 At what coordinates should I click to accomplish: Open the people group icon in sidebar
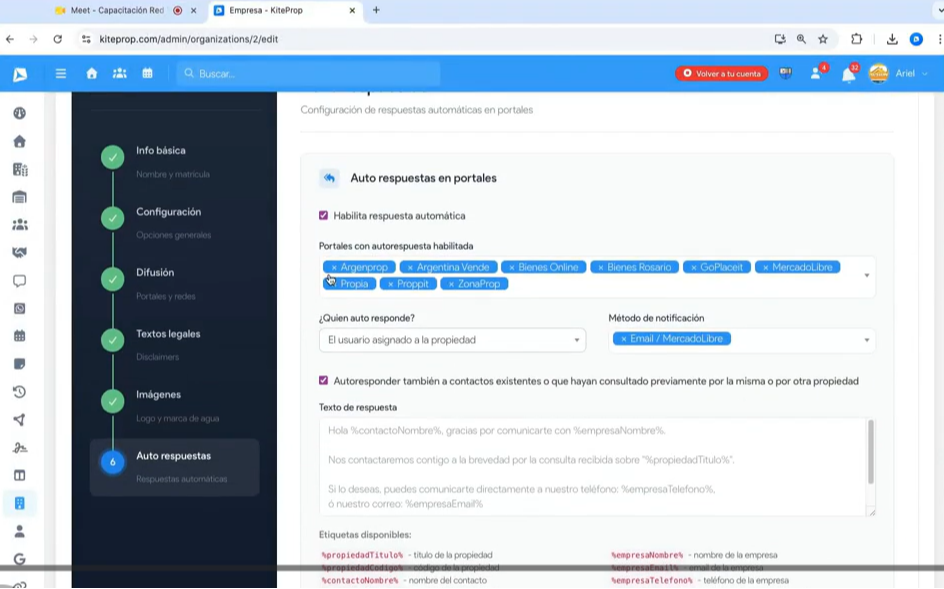pyautogui.click(x=19, y=225)
